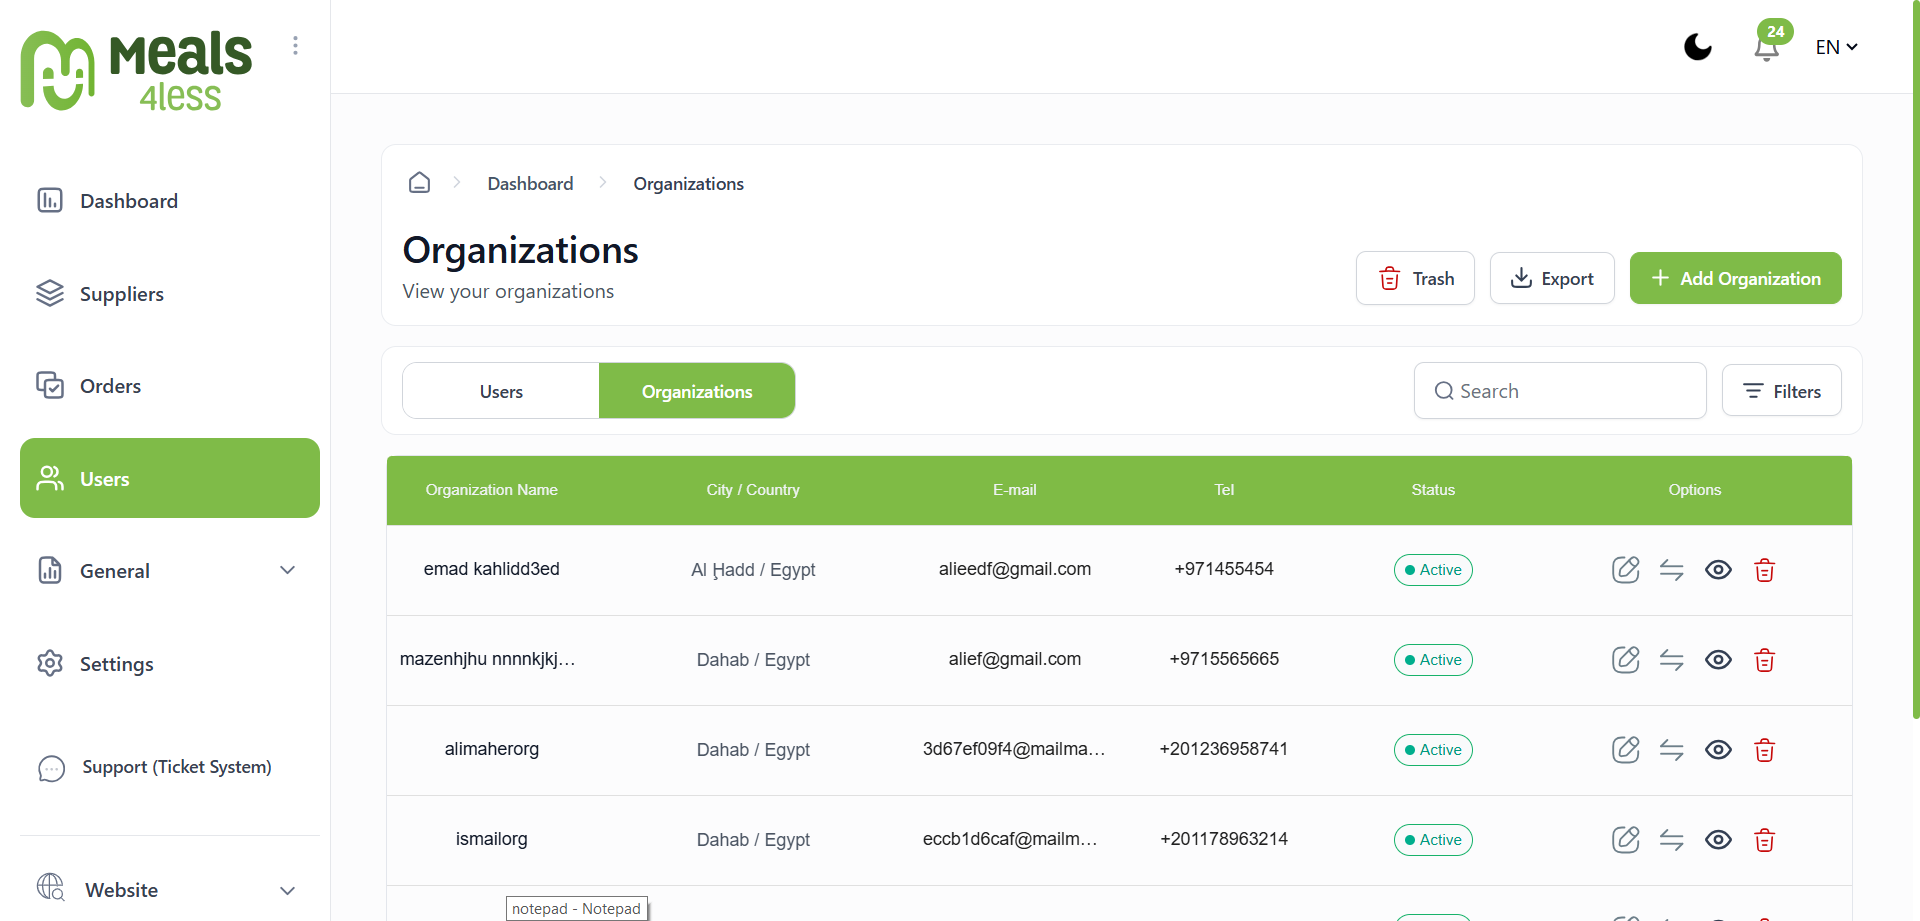Open notifications bell showing 24
Viewport: 1920px width, 921px height.
pyautogui.click(x=1768, y=46)
